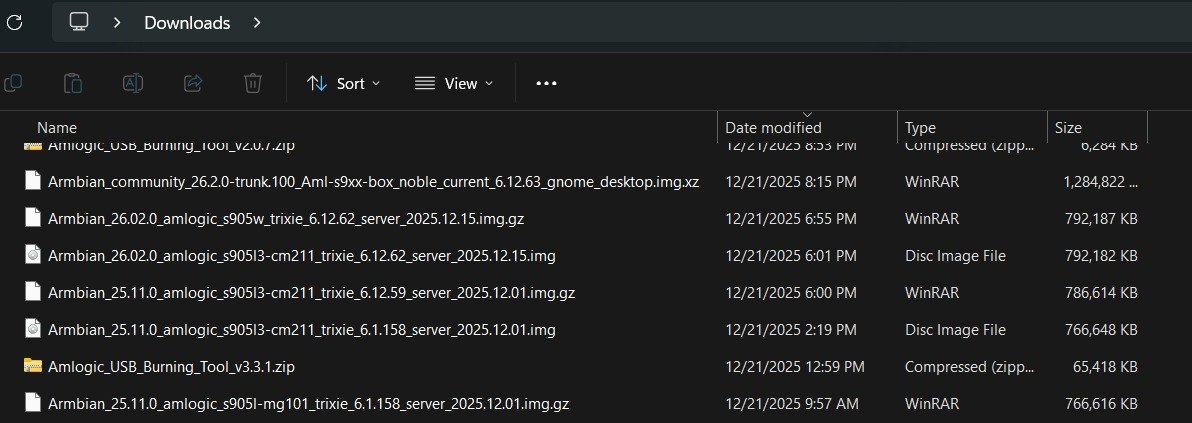Select Amlogic_USB_Burning_Tool_v3.3.1.zip file
1192x423 pixels.
[171, 367]
